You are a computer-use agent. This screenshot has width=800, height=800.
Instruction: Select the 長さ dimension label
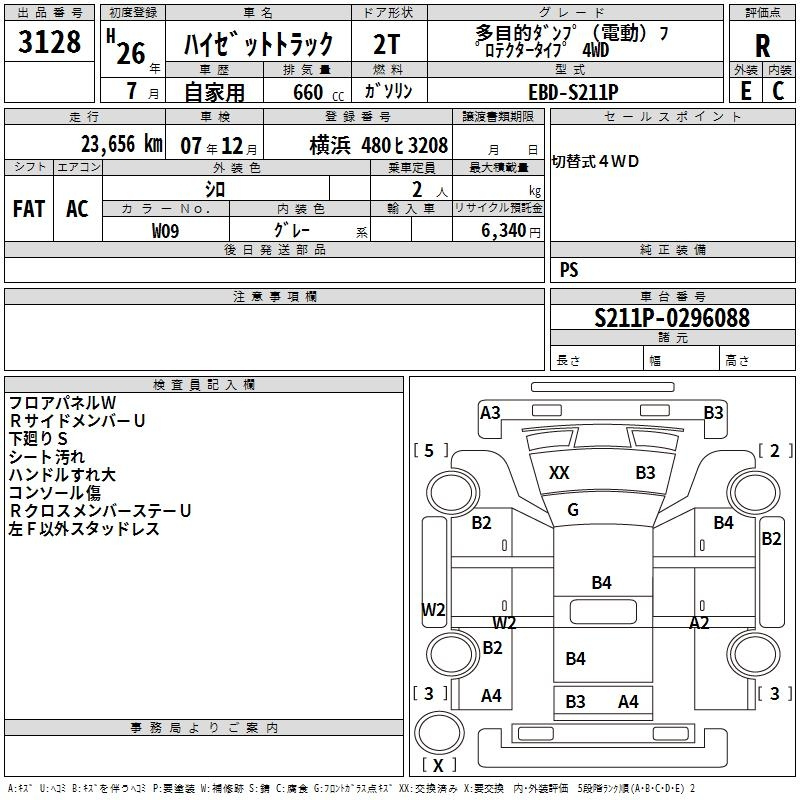568,360
